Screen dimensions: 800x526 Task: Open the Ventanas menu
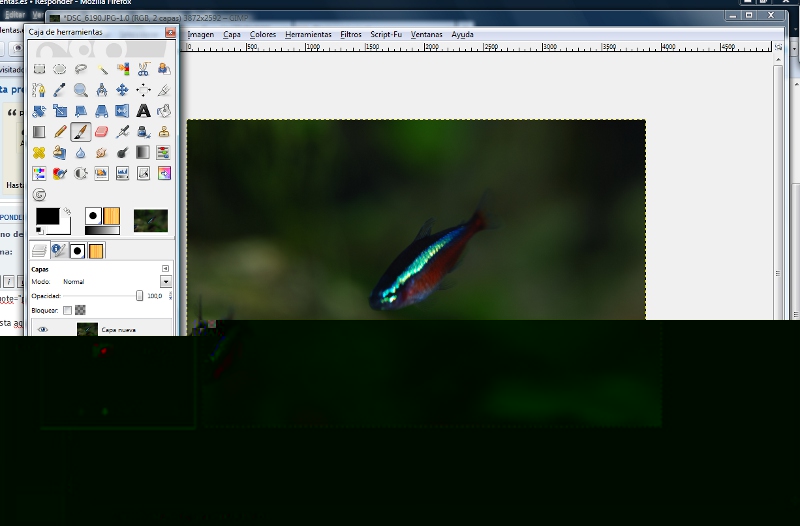(x=427, y=34)
